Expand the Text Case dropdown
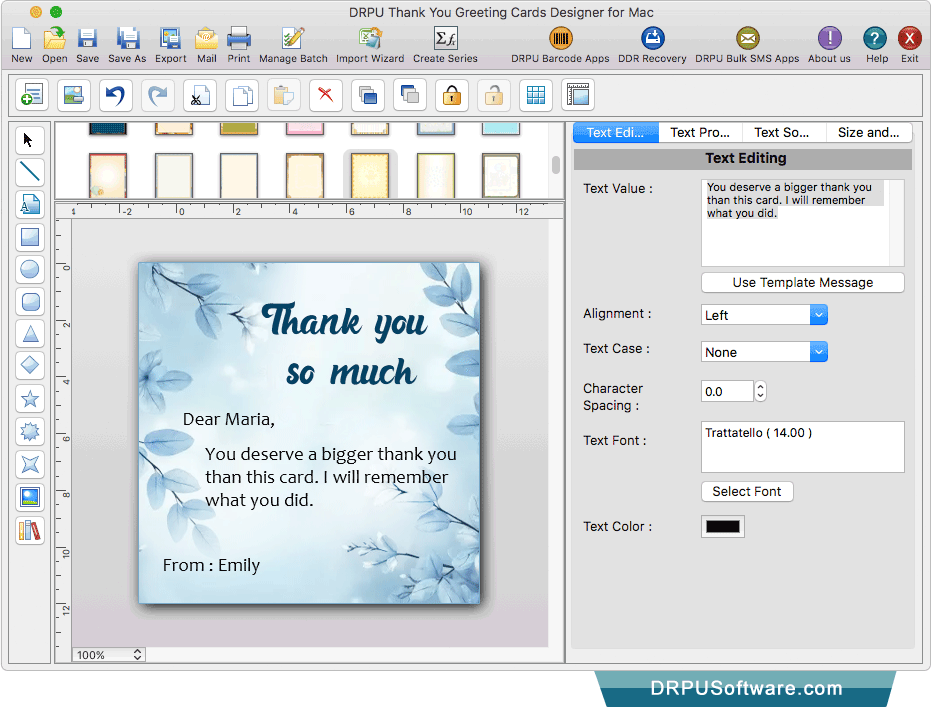This screenshot has height=707, width=931. click(x=764, y=352)
